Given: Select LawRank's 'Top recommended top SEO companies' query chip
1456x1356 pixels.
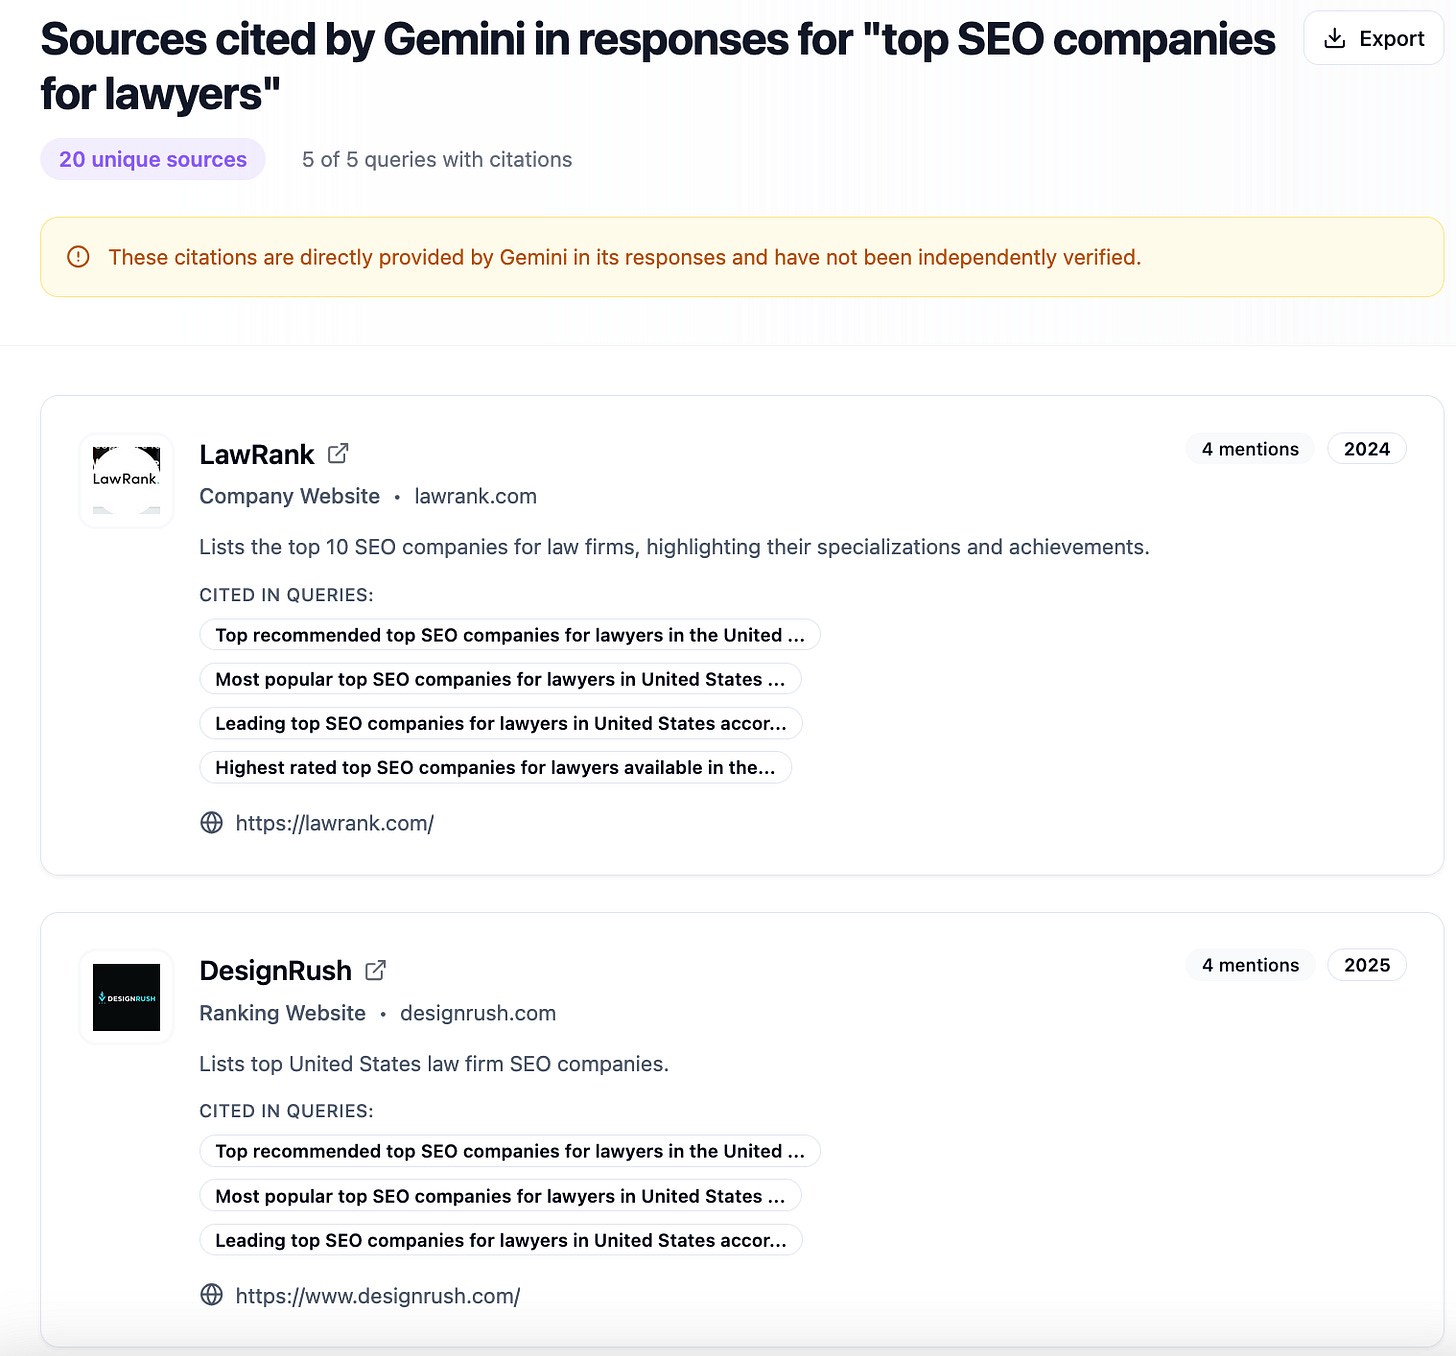Looking at the screenshot, I should point(510,635).
